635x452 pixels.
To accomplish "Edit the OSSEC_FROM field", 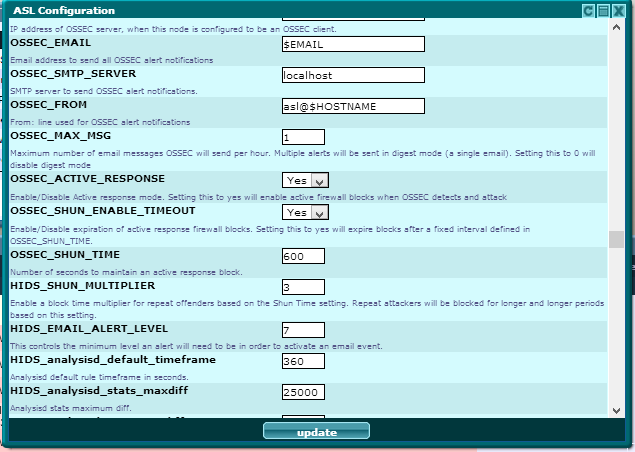I will [x=353, y=106].
